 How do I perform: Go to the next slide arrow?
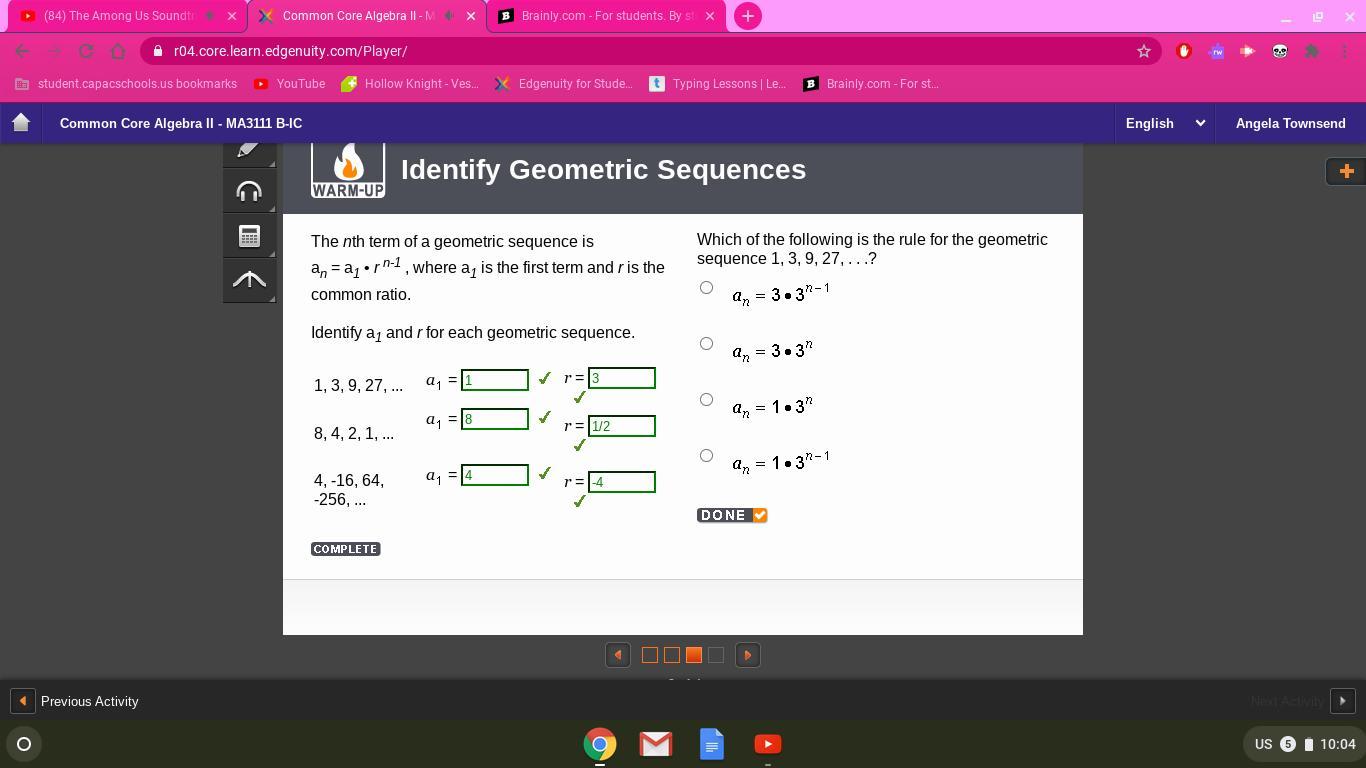point(747,655)
